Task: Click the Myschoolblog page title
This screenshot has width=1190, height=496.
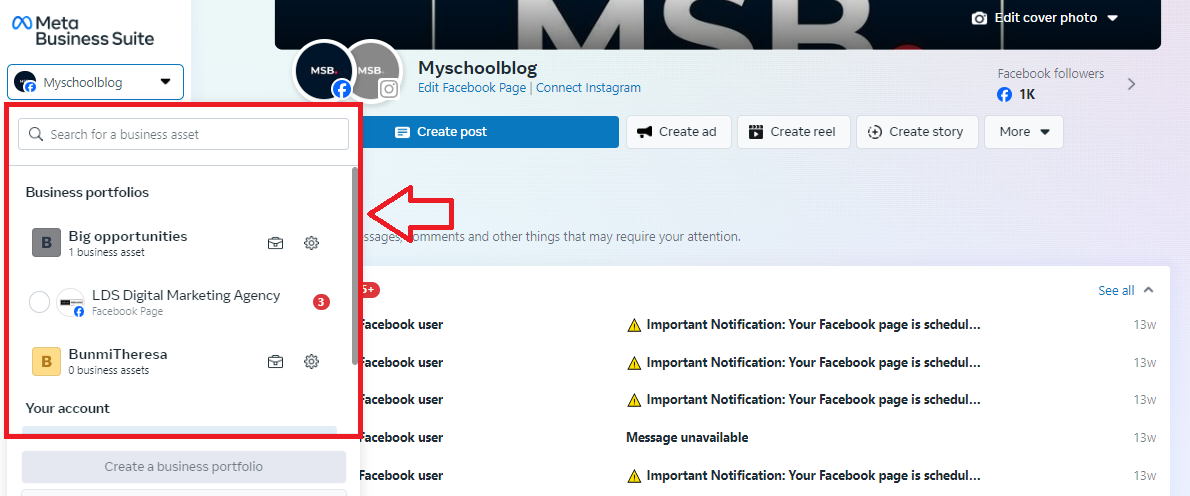Action: point(477,68)
